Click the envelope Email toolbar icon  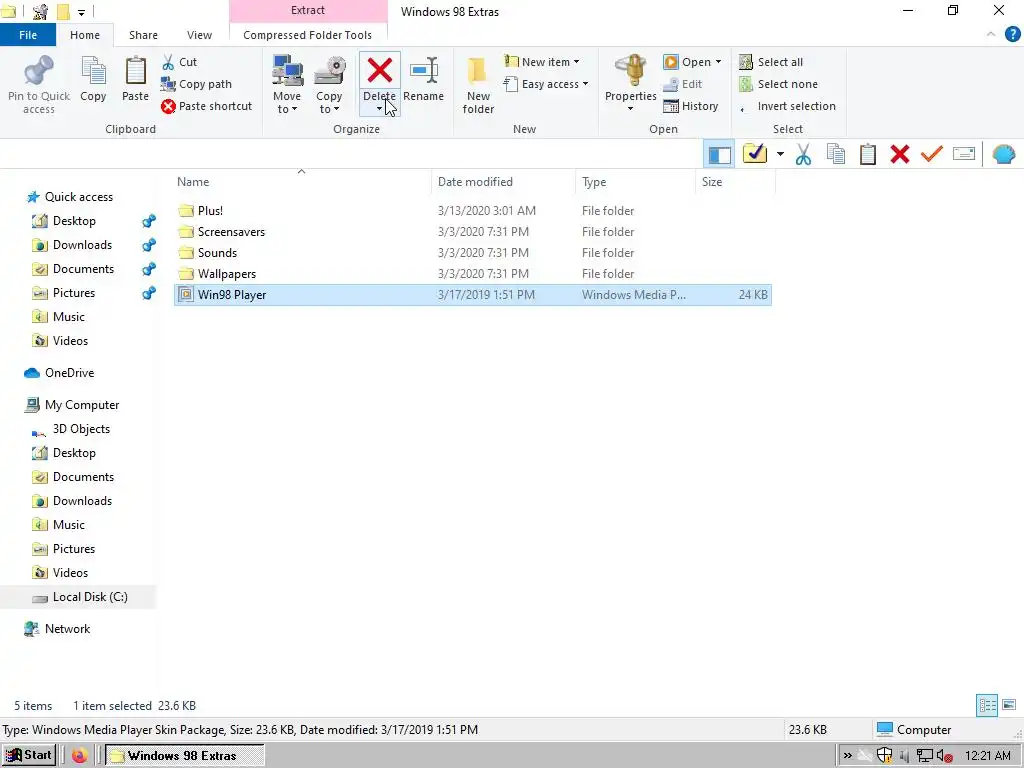964,154
